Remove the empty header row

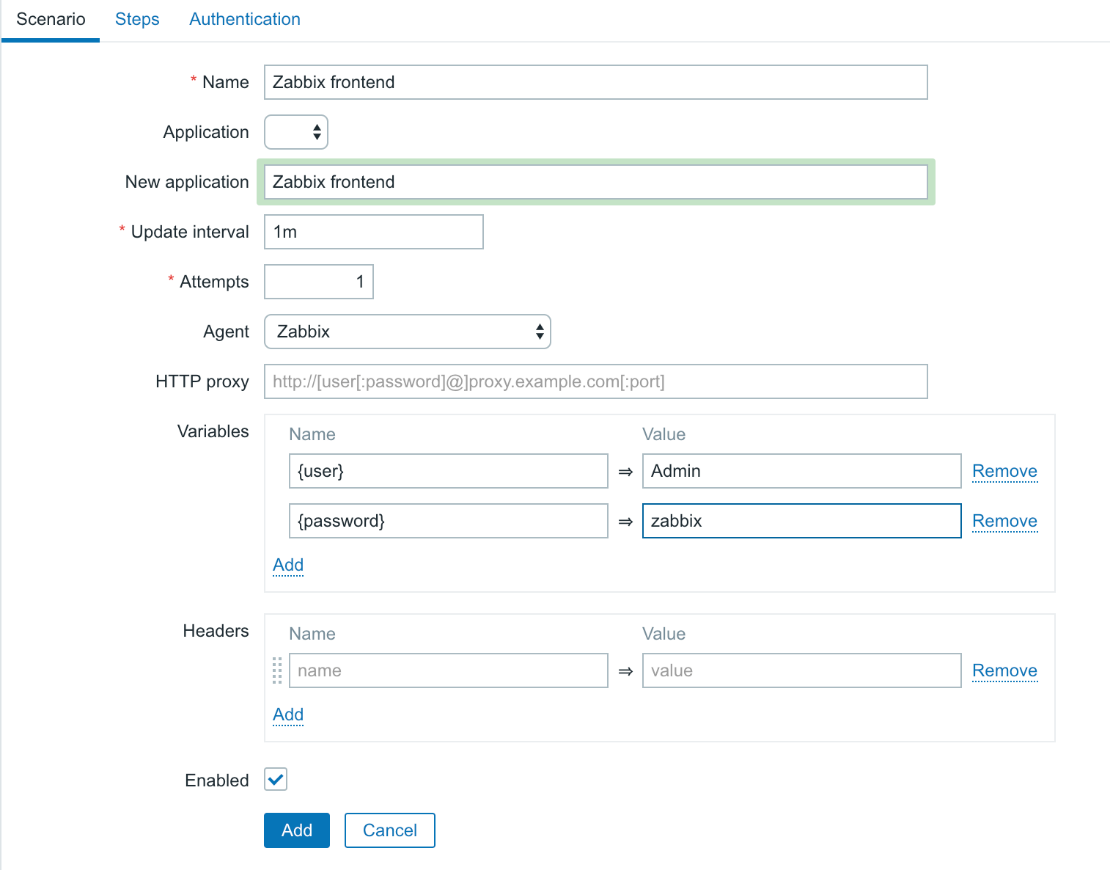point(1005,670)
